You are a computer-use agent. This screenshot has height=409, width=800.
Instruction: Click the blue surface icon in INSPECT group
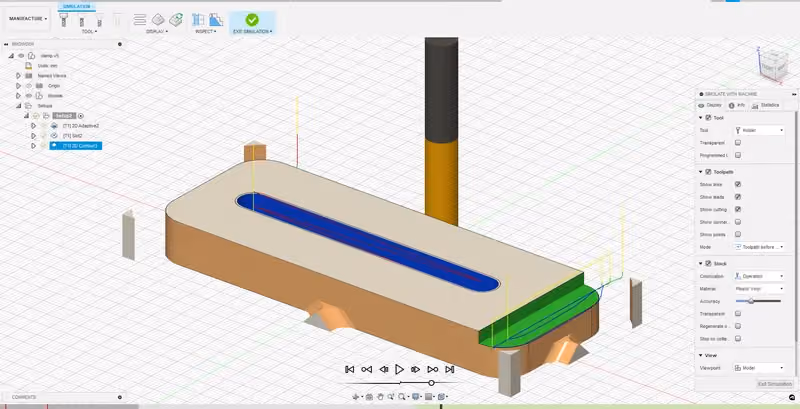(216, 20)
